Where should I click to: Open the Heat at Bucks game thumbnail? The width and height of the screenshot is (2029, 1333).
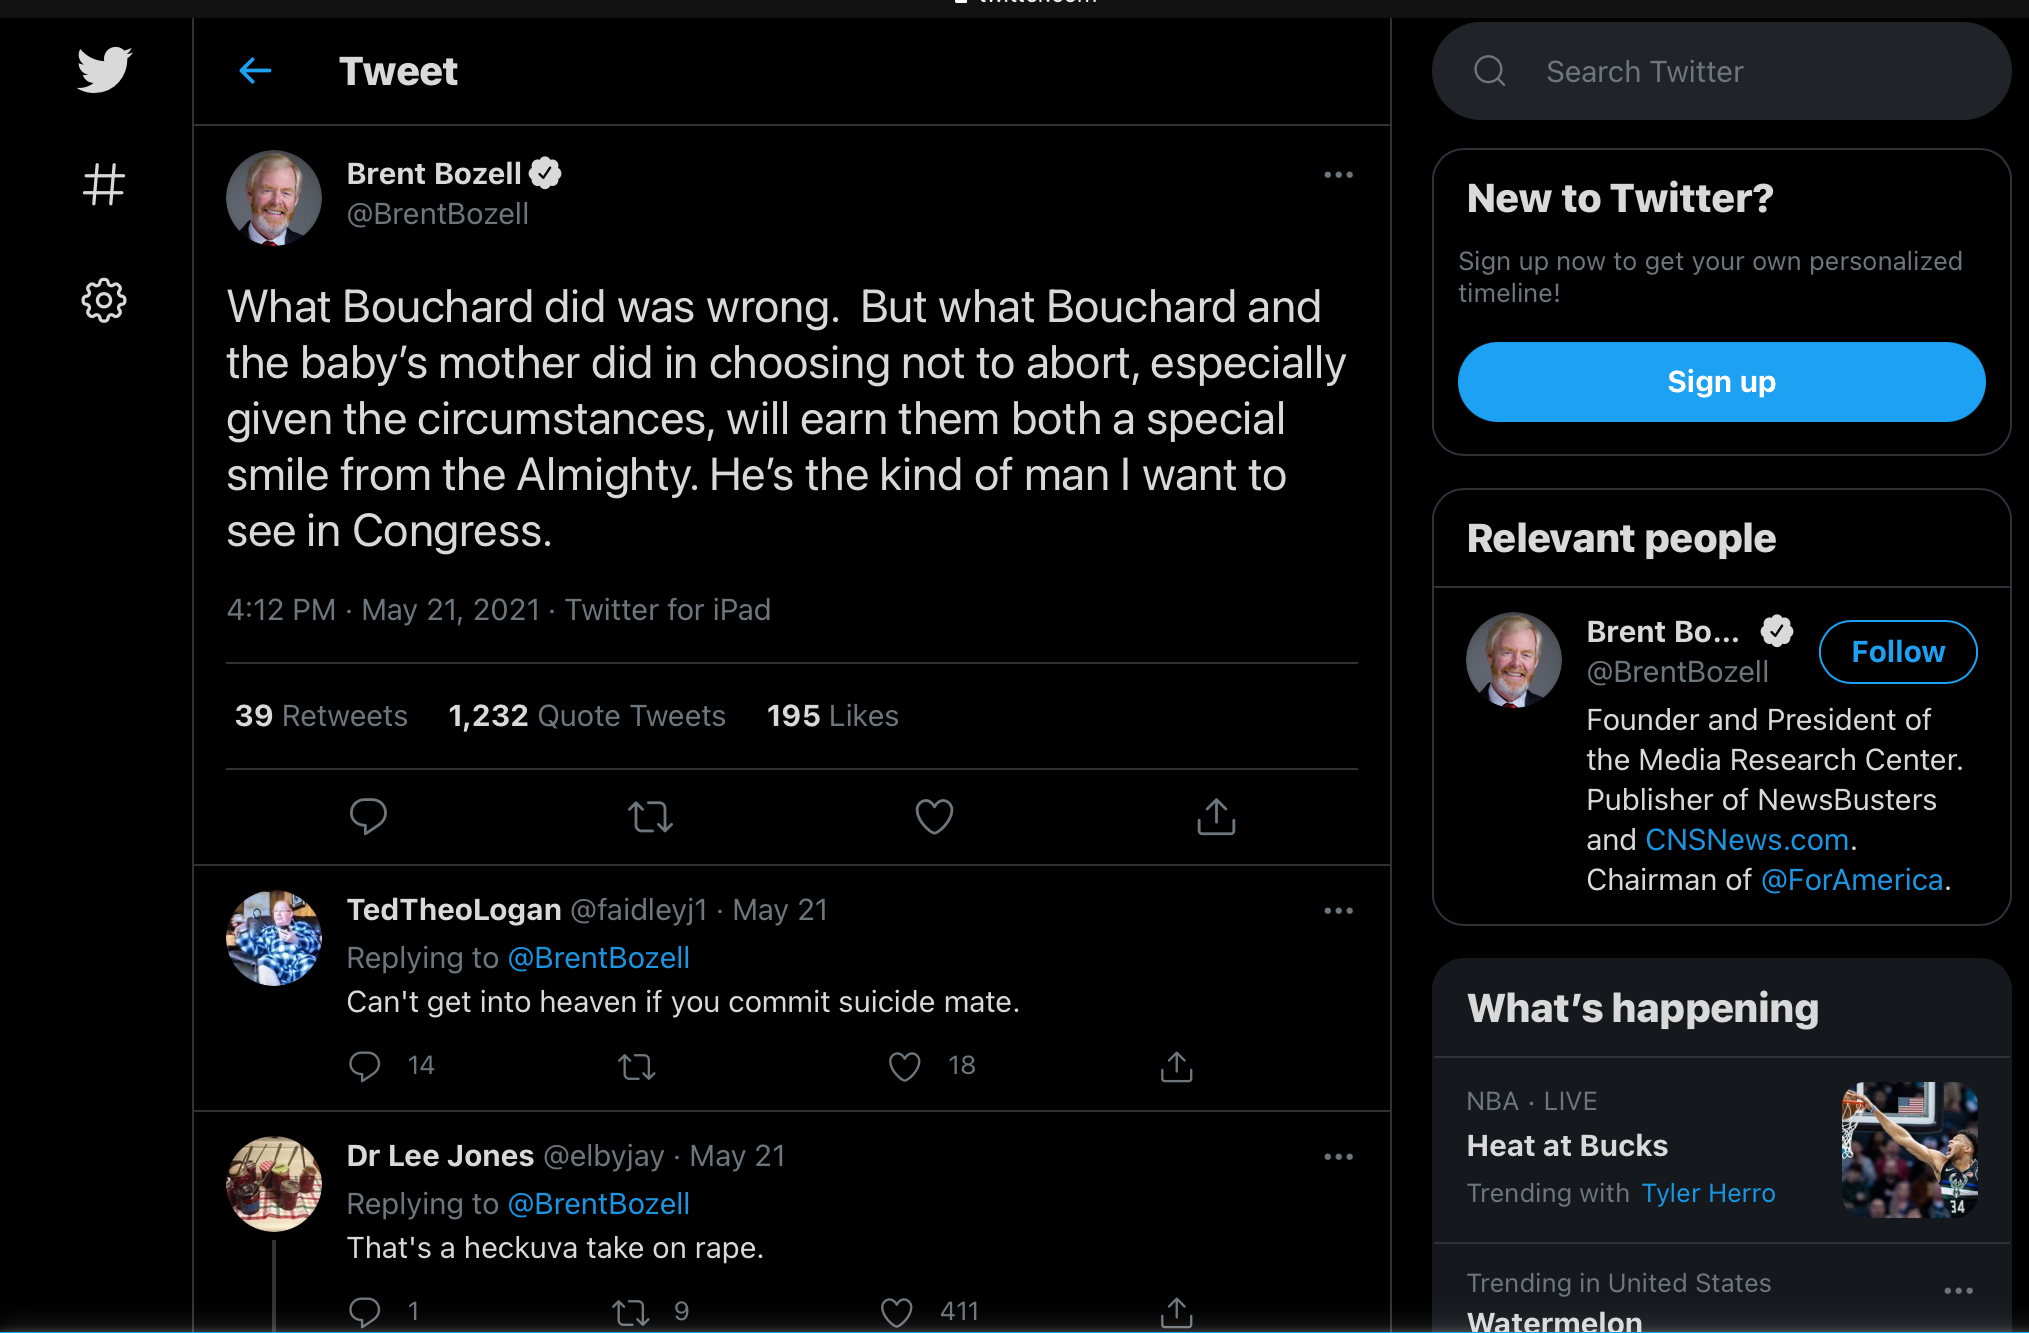pyautogui.click(x=1909, y=1149)
